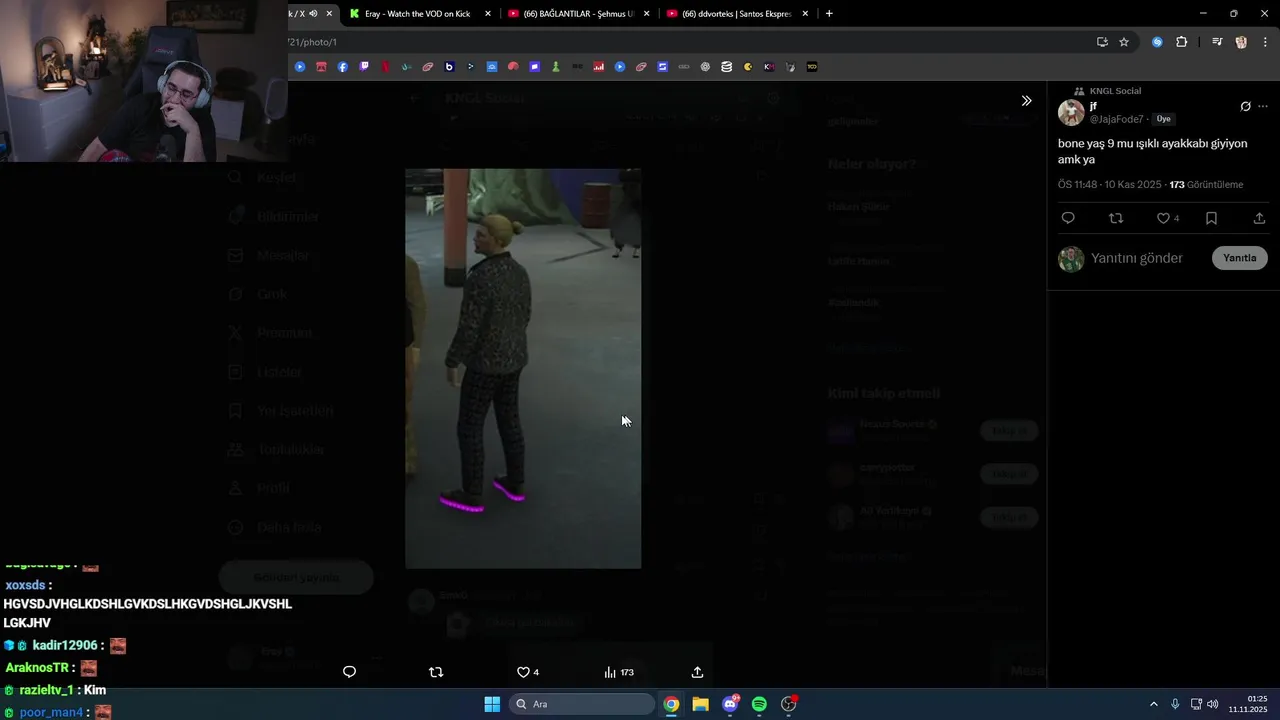Click the share icon below the photo

697,672
